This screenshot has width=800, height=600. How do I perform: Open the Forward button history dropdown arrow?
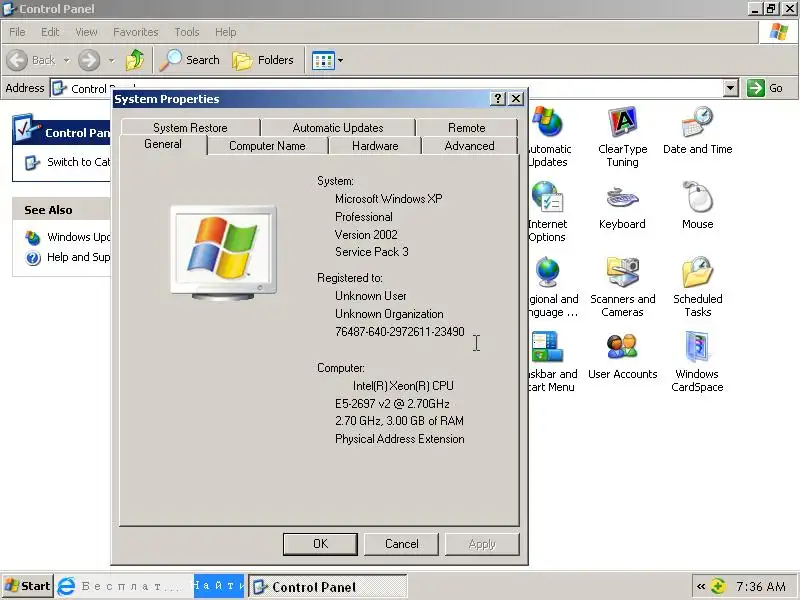coord(112,60)
